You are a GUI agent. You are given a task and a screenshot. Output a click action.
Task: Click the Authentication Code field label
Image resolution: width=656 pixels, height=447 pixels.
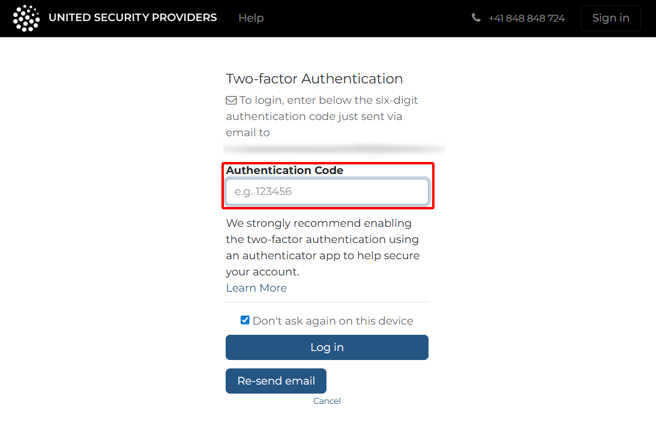tap(284, 170)
